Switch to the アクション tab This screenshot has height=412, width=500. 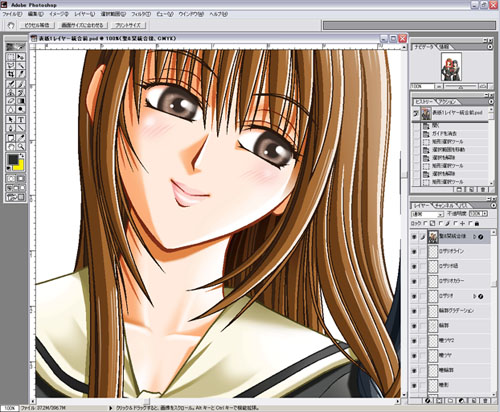(x=448, y=102)
